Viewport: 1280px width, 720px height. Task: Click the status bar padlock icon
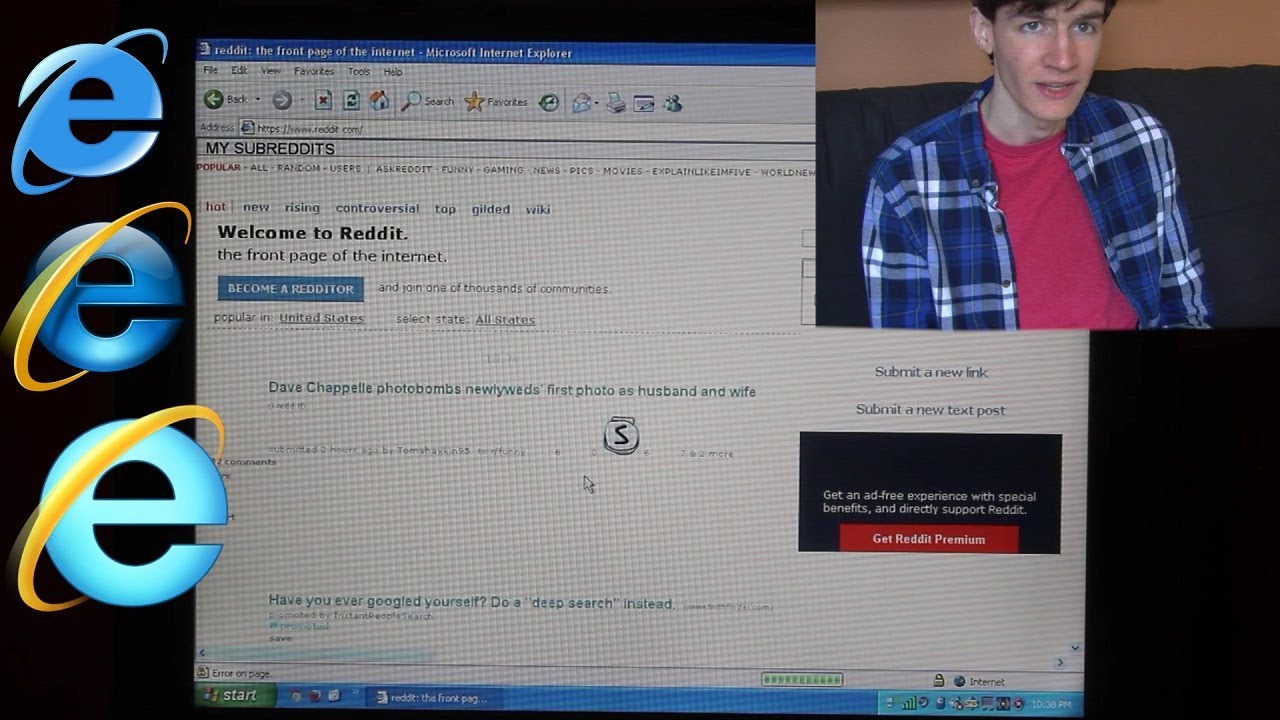pyautogui.click(x=939, y=681)
